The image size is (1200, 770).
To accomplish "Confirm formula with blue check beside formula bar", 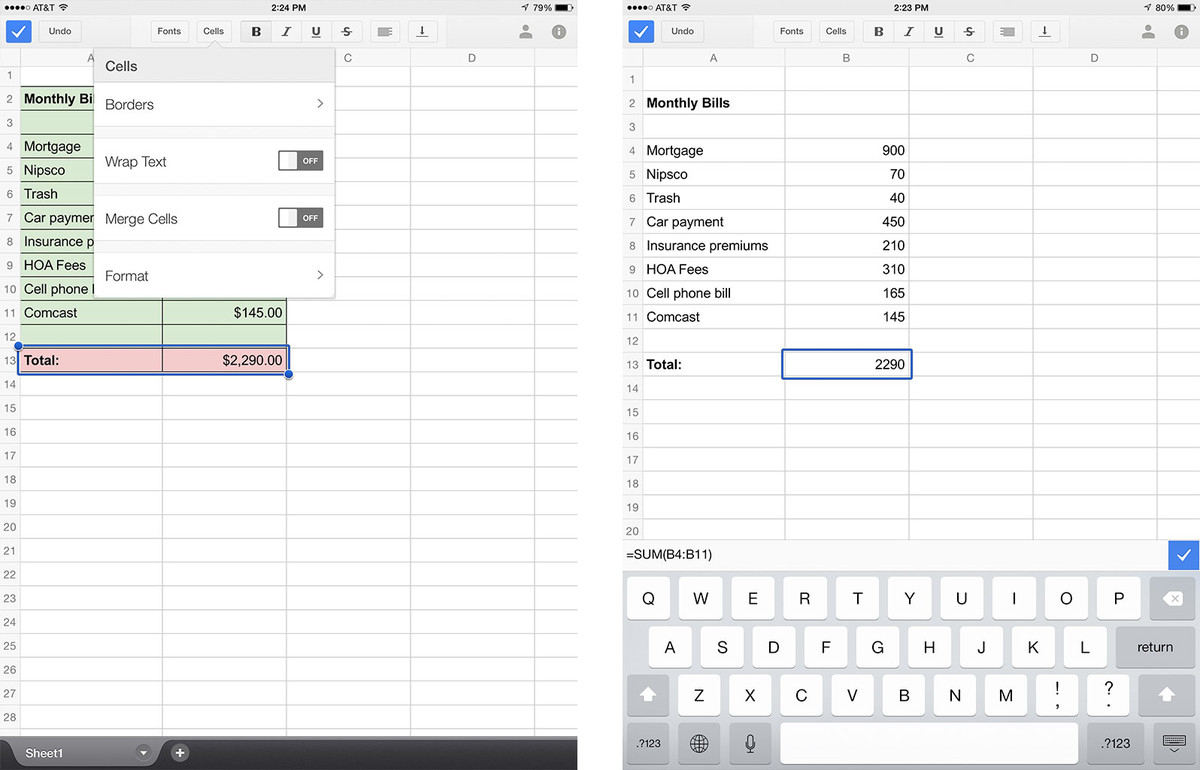I will click(1184, 554).
